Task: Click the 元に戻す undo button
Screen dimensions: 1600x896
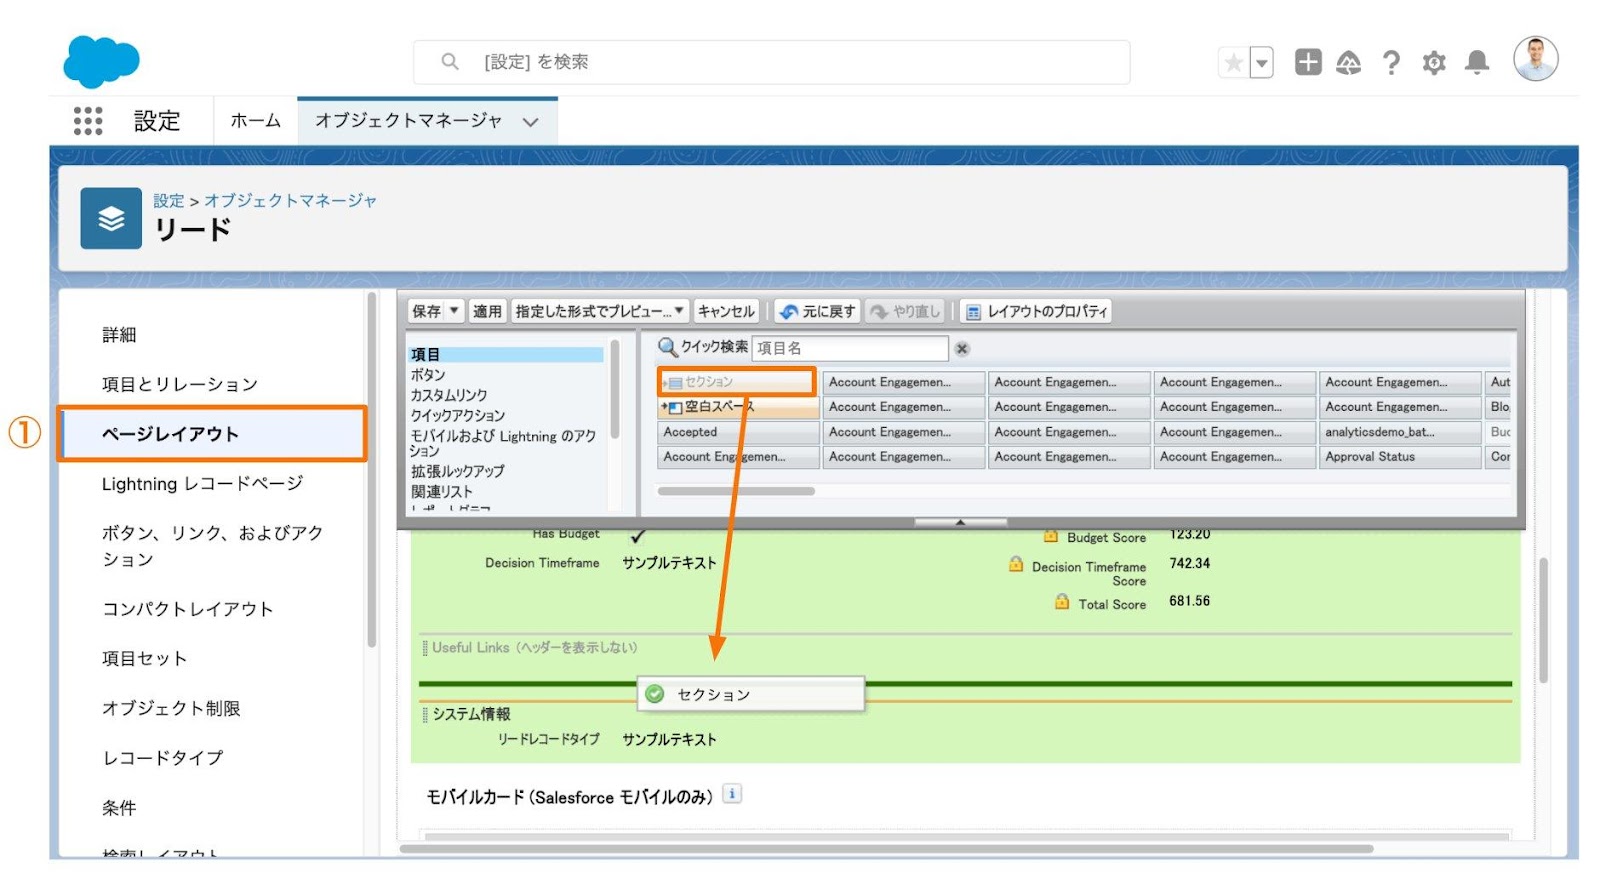Action: tap(818, 311)
